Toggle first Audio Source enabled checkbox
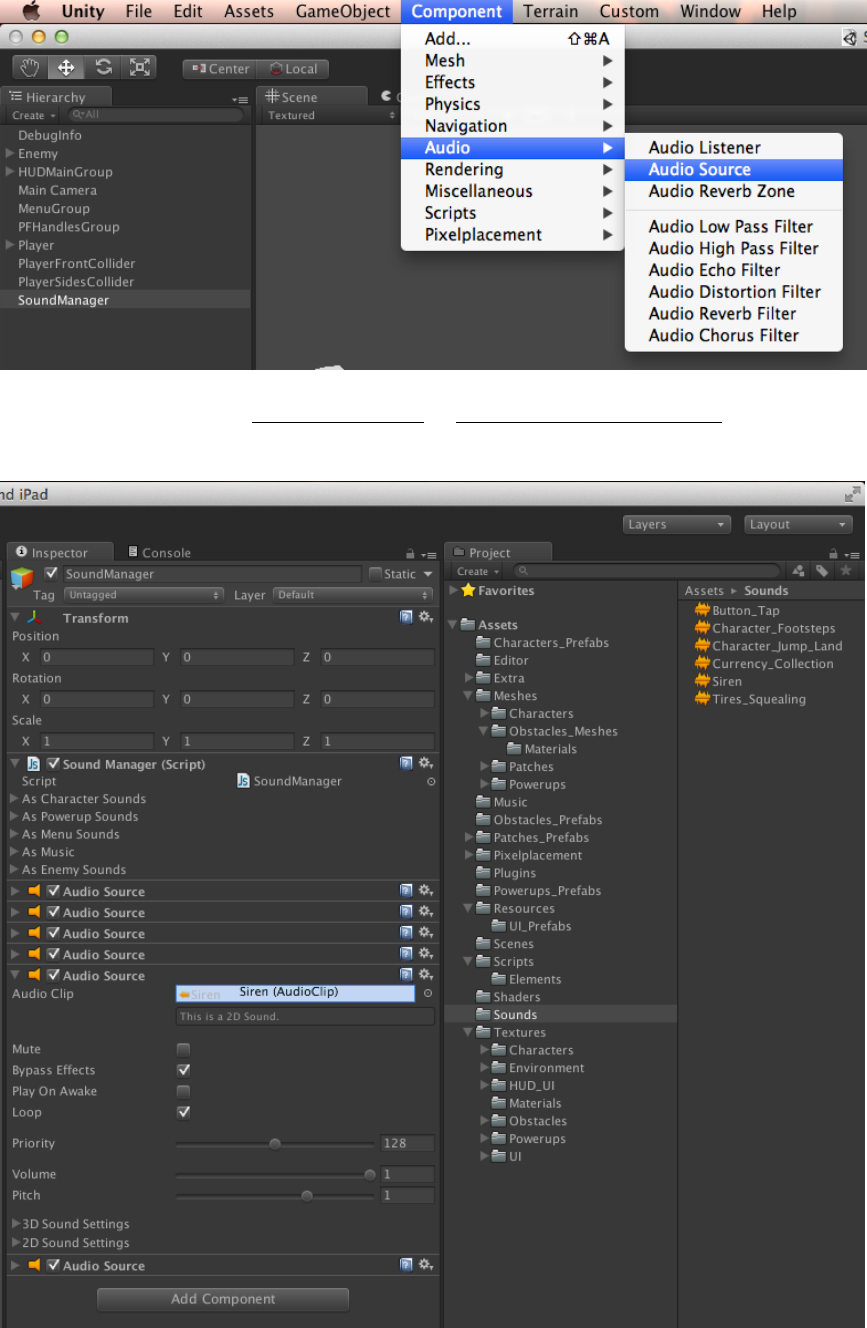 point(54,891)
